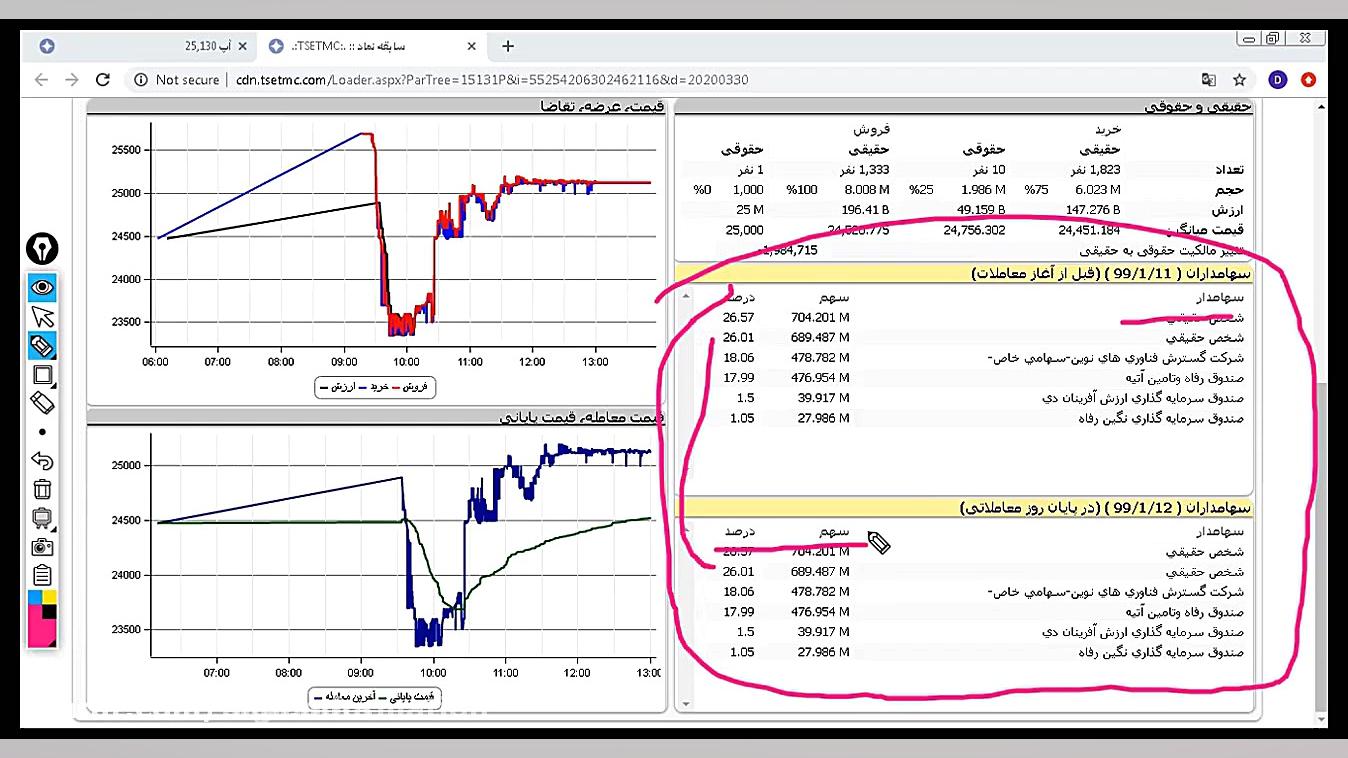The image size is (1348, 758).
Task: Take a screenshot with camera icon
Action: tap(42, 547)
